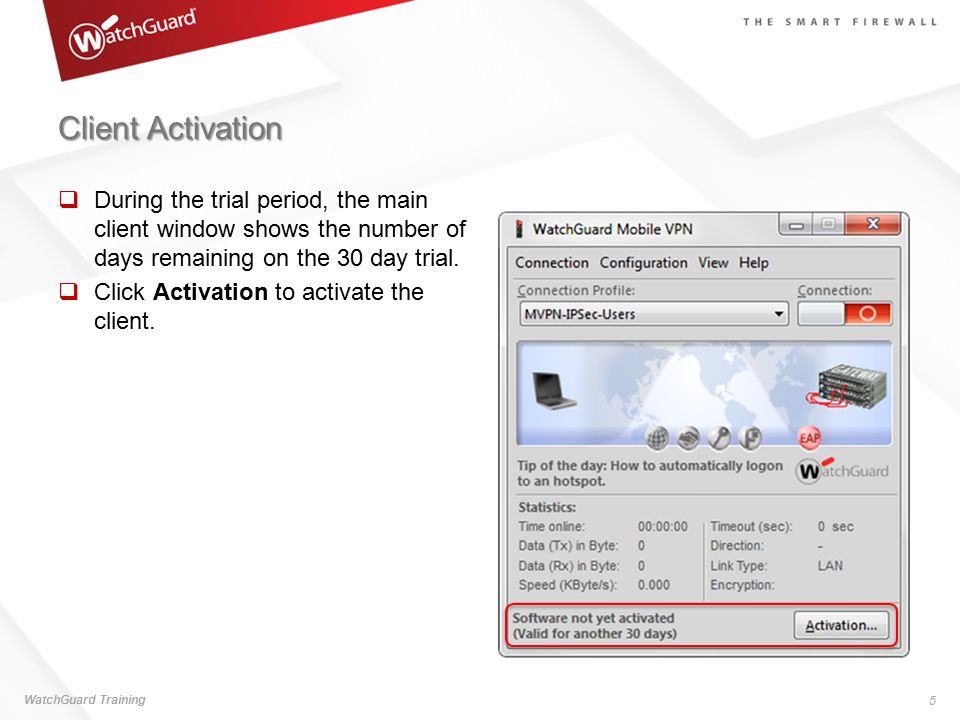This screenshot has width=960, height=720.
Task: Click the 'WatchGuard Training' footer text
Action: (x=84, y=699)
